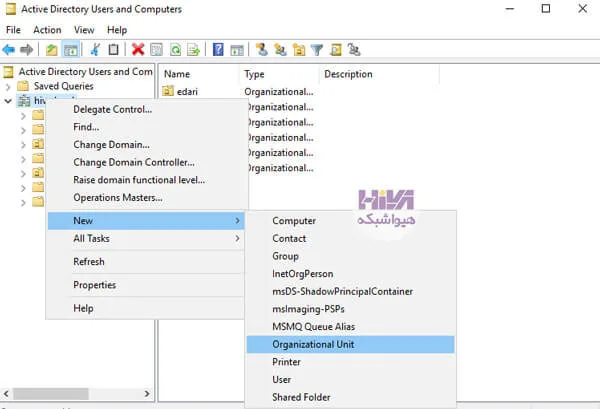The width and height of the screenshot is (600, 409).
Task: Click the tree pane scrollbar right arrow
Action: click(x=147, y=393)
